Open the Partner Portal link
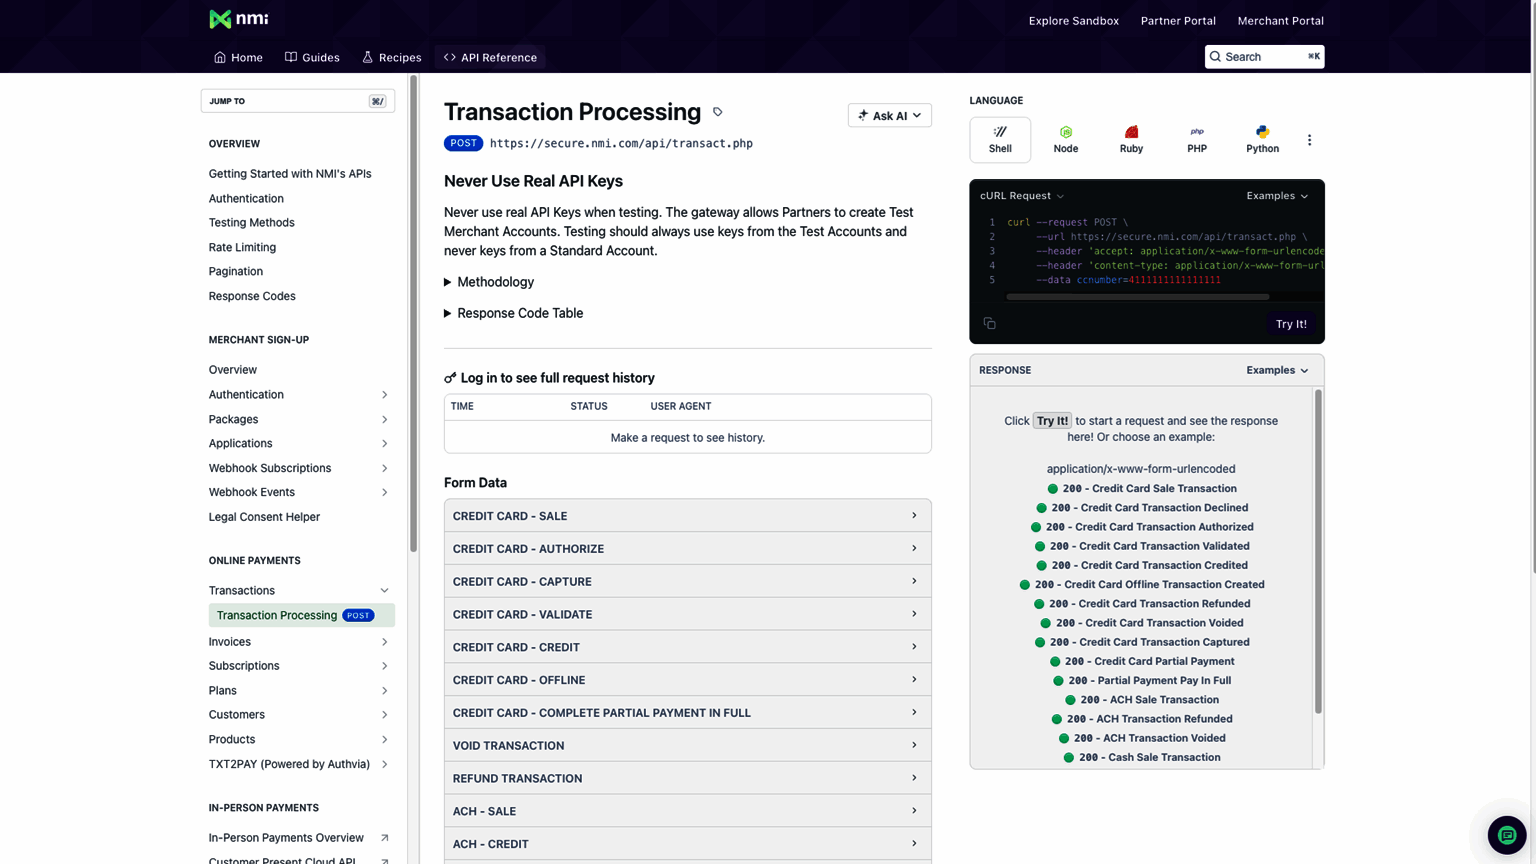Viewport: 1536px width, 864px height. [x=1178, y=21]
